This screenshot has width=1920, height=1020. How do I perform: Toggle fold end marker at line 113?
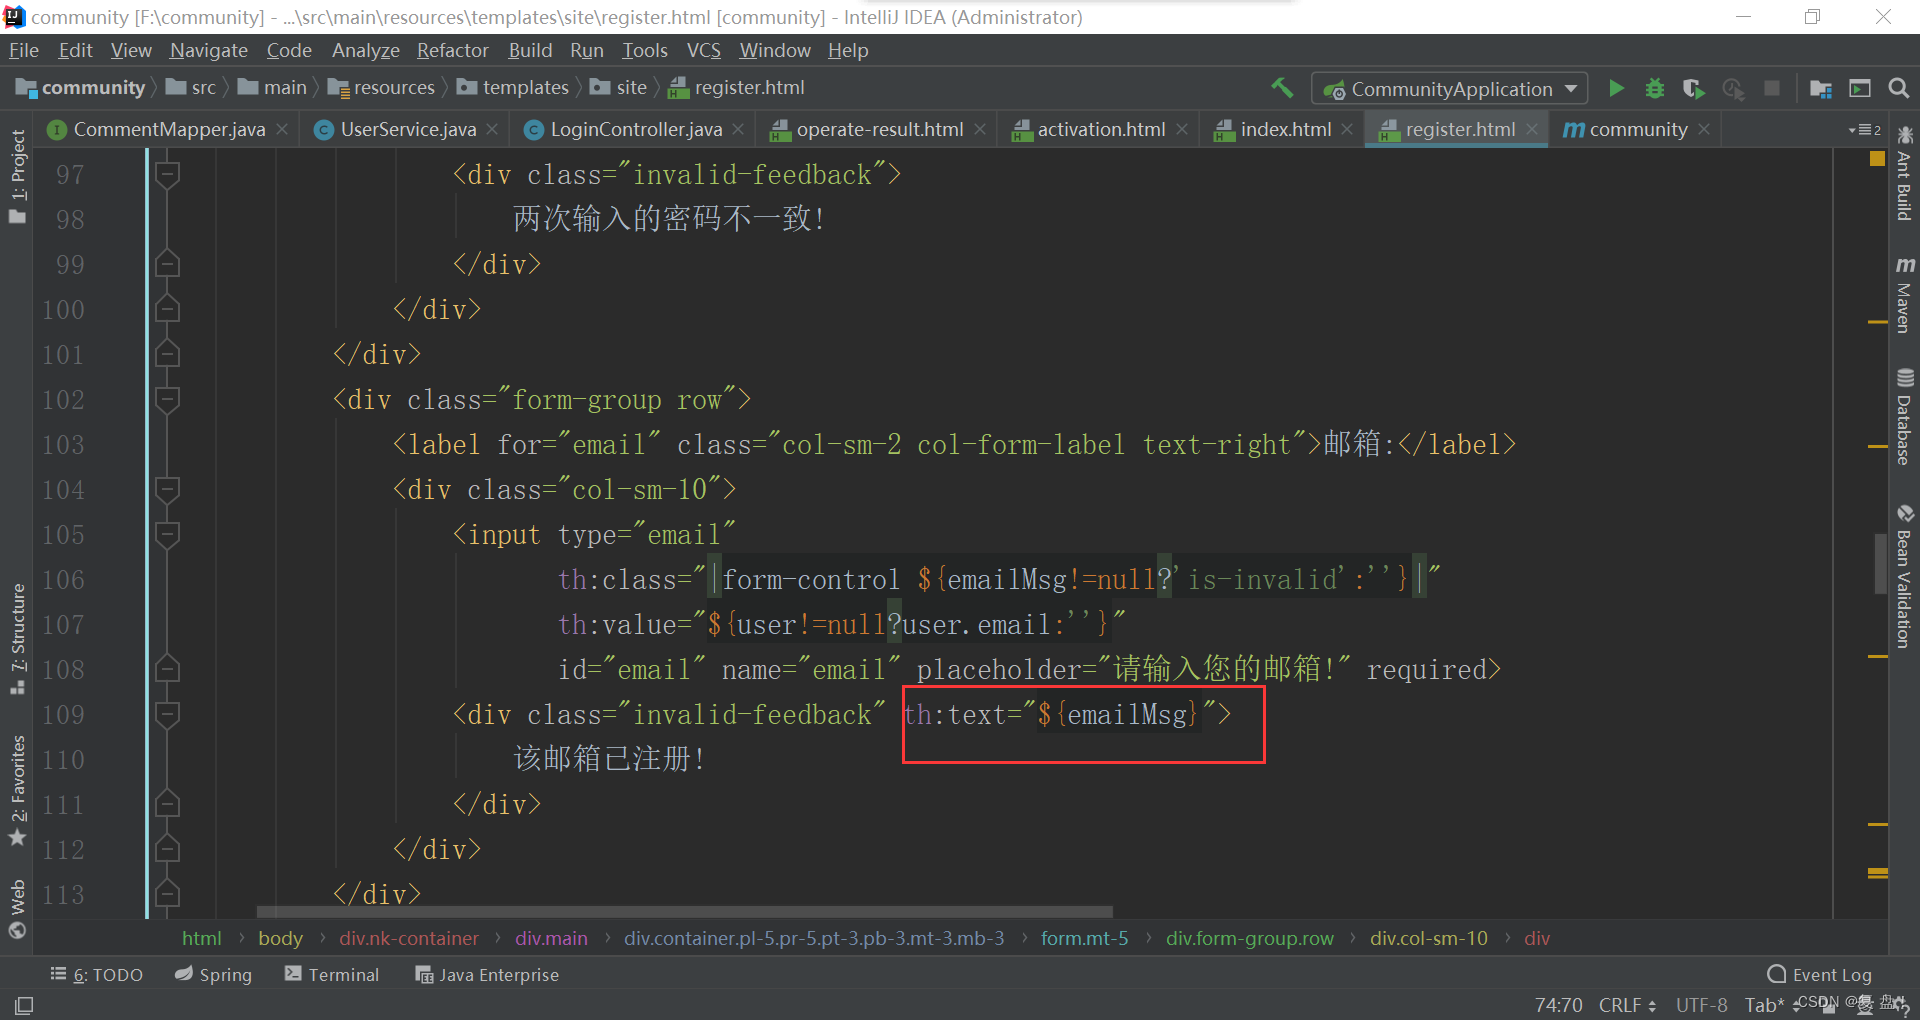coord(167,895)
